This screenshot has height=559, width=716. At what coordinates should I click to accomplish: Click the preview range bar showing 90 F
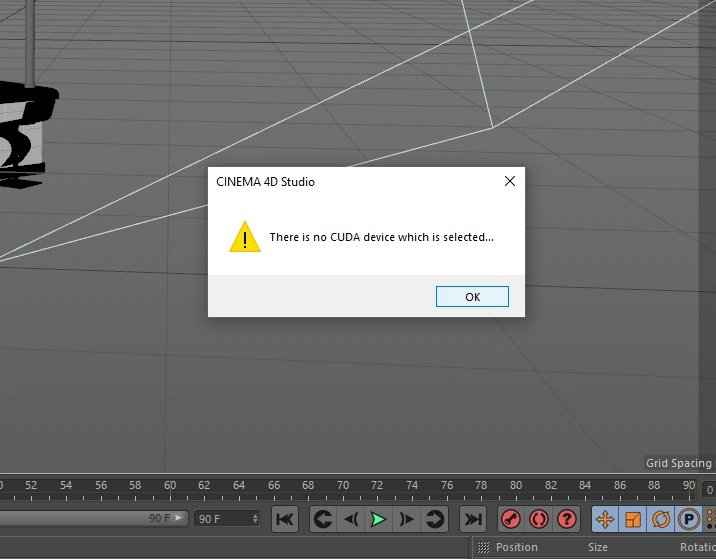[x=93, y=518]
